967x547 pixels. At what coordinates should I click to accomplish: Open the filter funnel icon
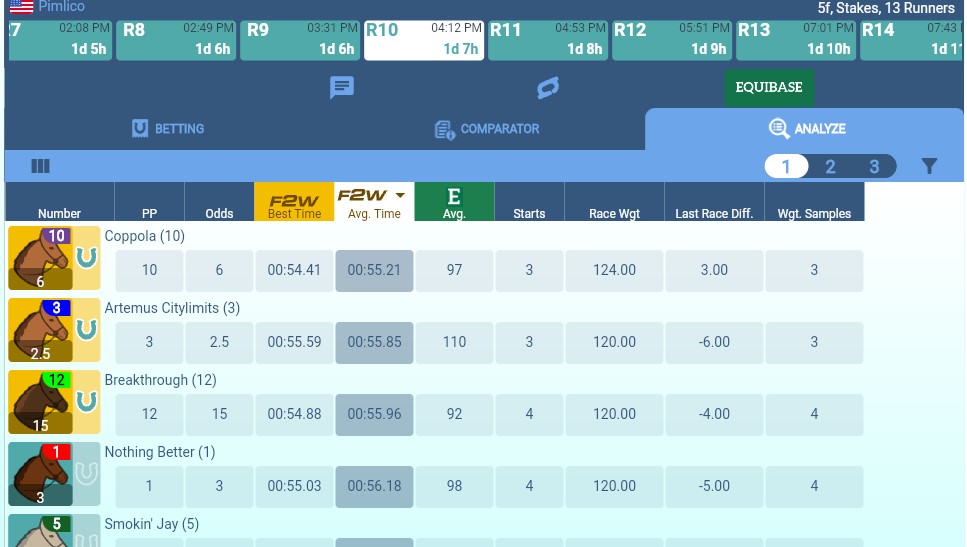[x=929, y=166]
